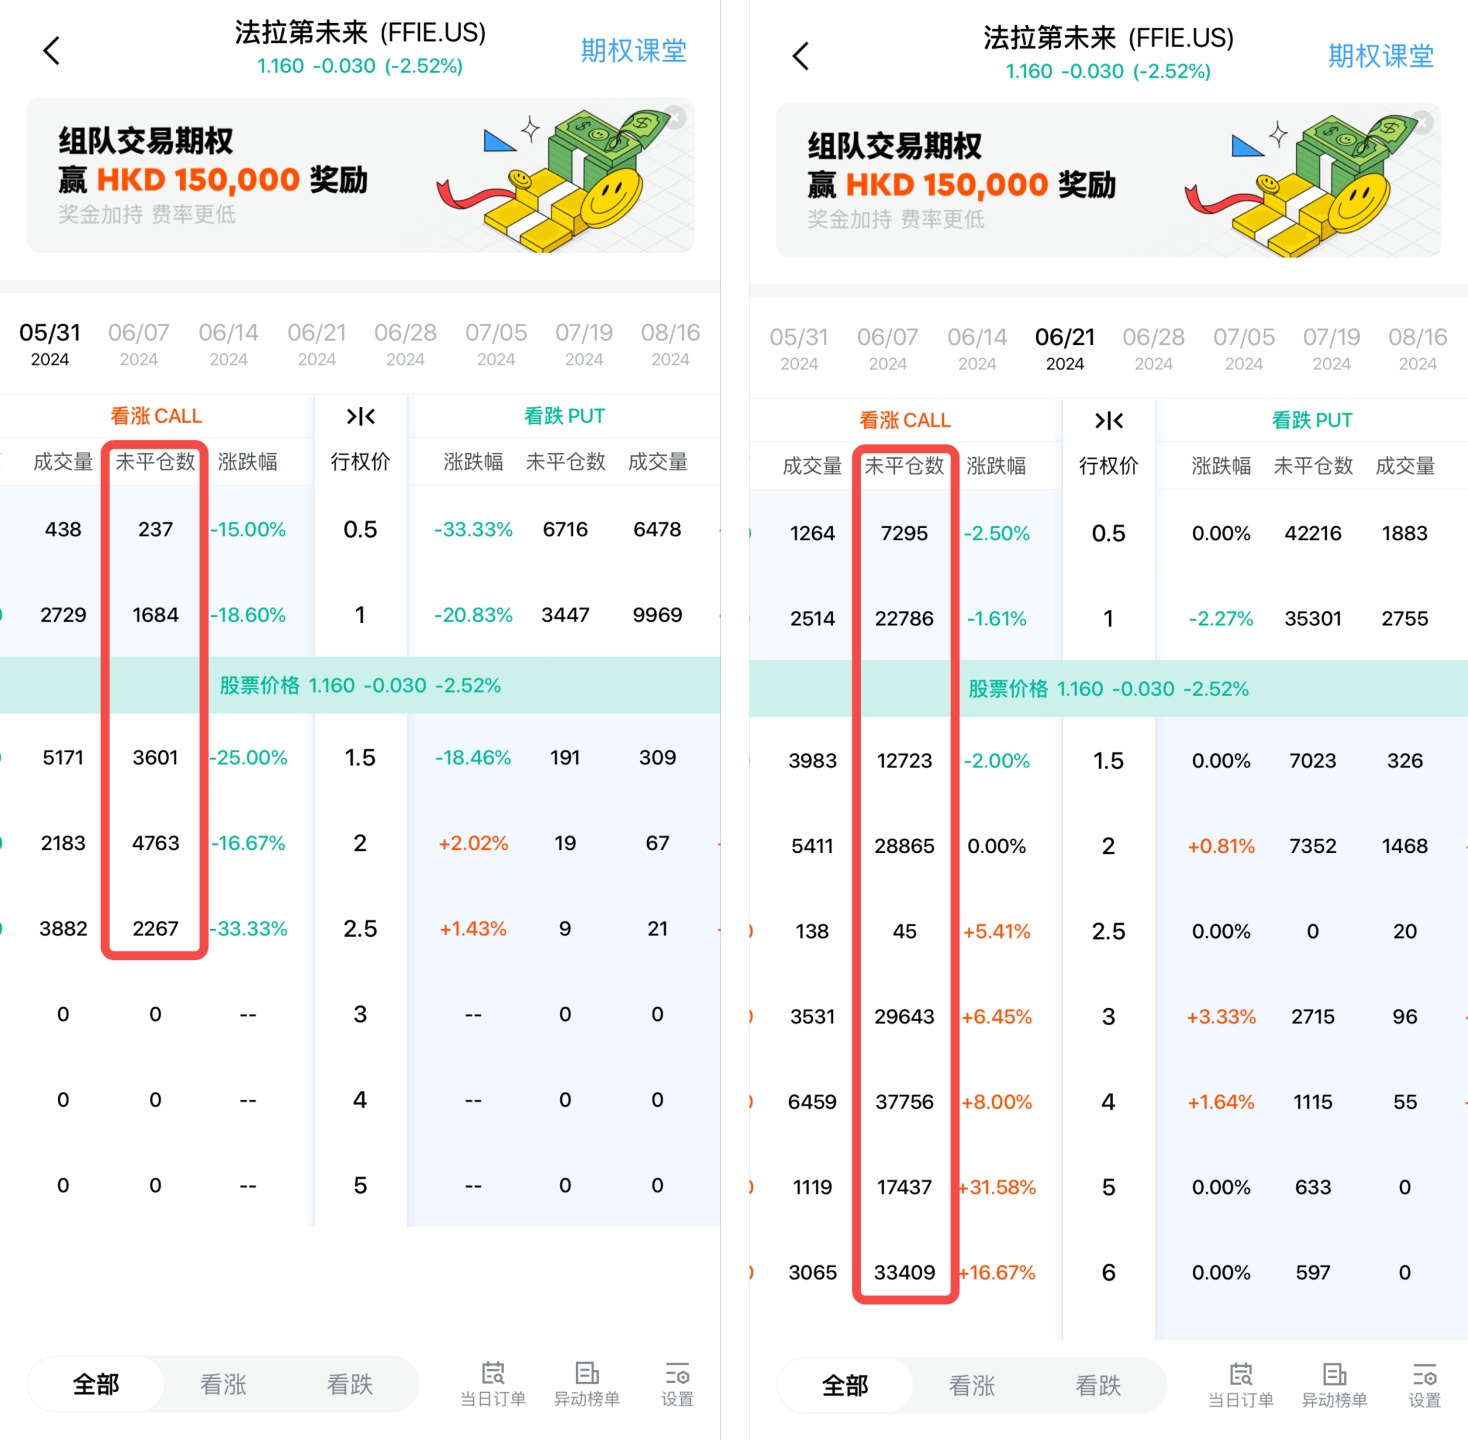This screenshot has width=1468, height=1440.
Task: Click the 行权价 column header in the right screen
Action: [x=1109, y=466]
